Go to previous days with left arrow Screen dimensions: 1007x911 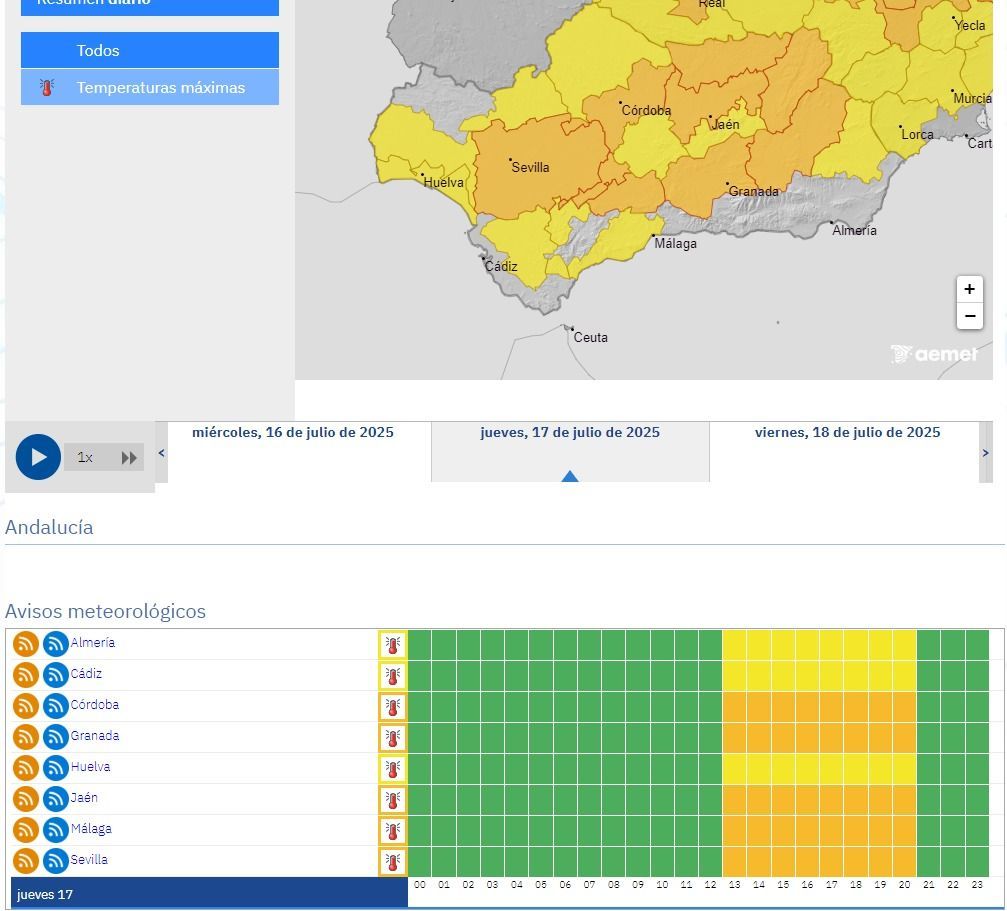click(x=162, y=453)
